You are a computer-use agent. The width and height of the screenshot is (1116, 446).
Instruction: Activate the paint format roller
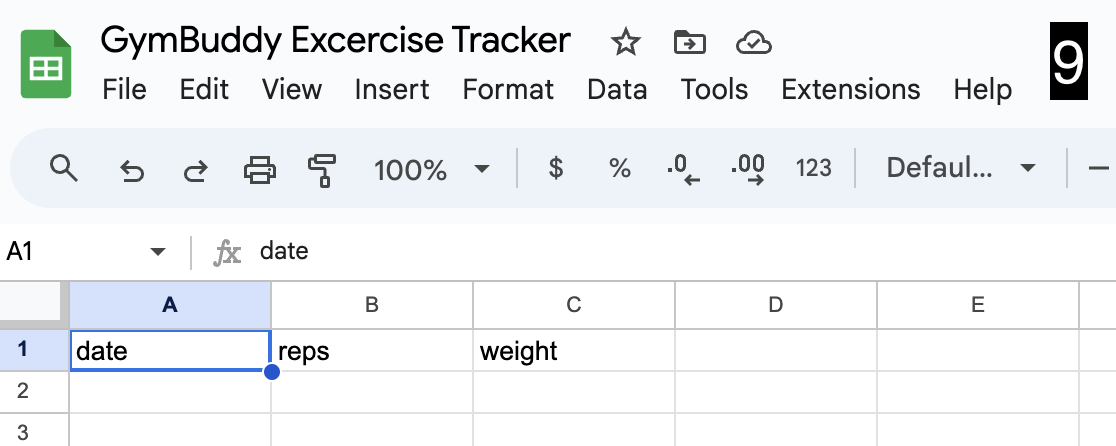click(322, 171)
